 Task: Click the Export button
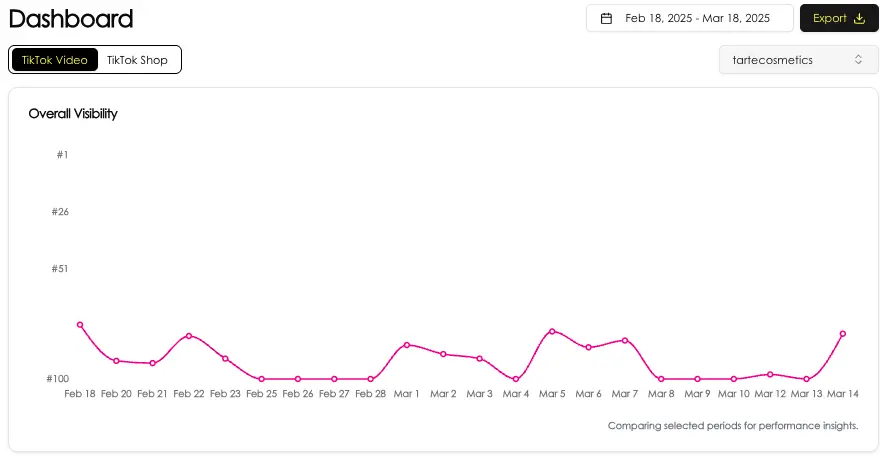(839, 18)
